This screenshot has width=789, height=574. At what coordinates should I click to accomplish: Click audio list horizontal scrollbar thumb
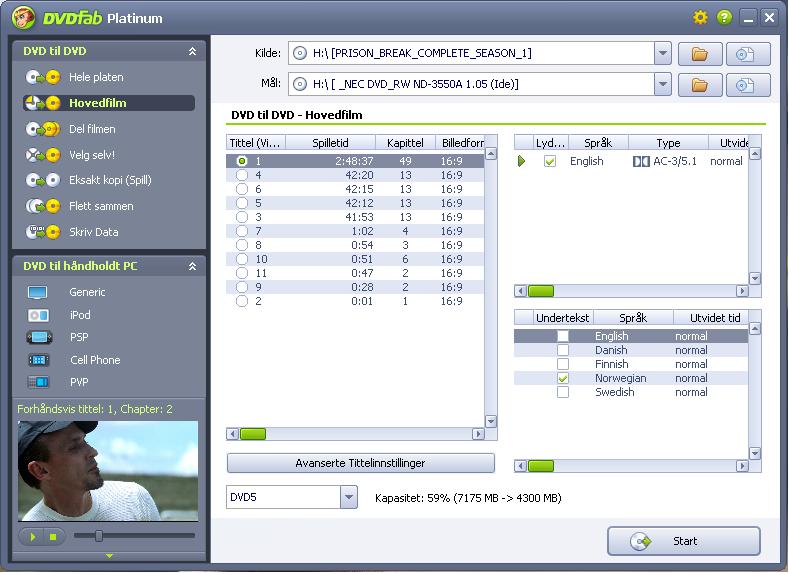541,291
